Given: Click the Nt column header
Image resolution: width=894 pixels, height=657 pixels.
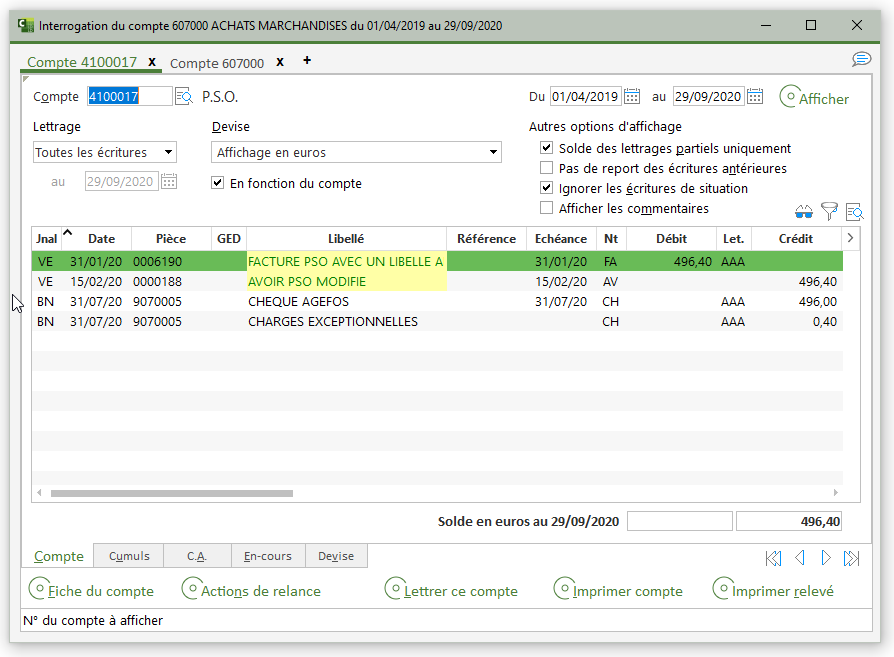Looking at the screenshot, I should 611,238.
